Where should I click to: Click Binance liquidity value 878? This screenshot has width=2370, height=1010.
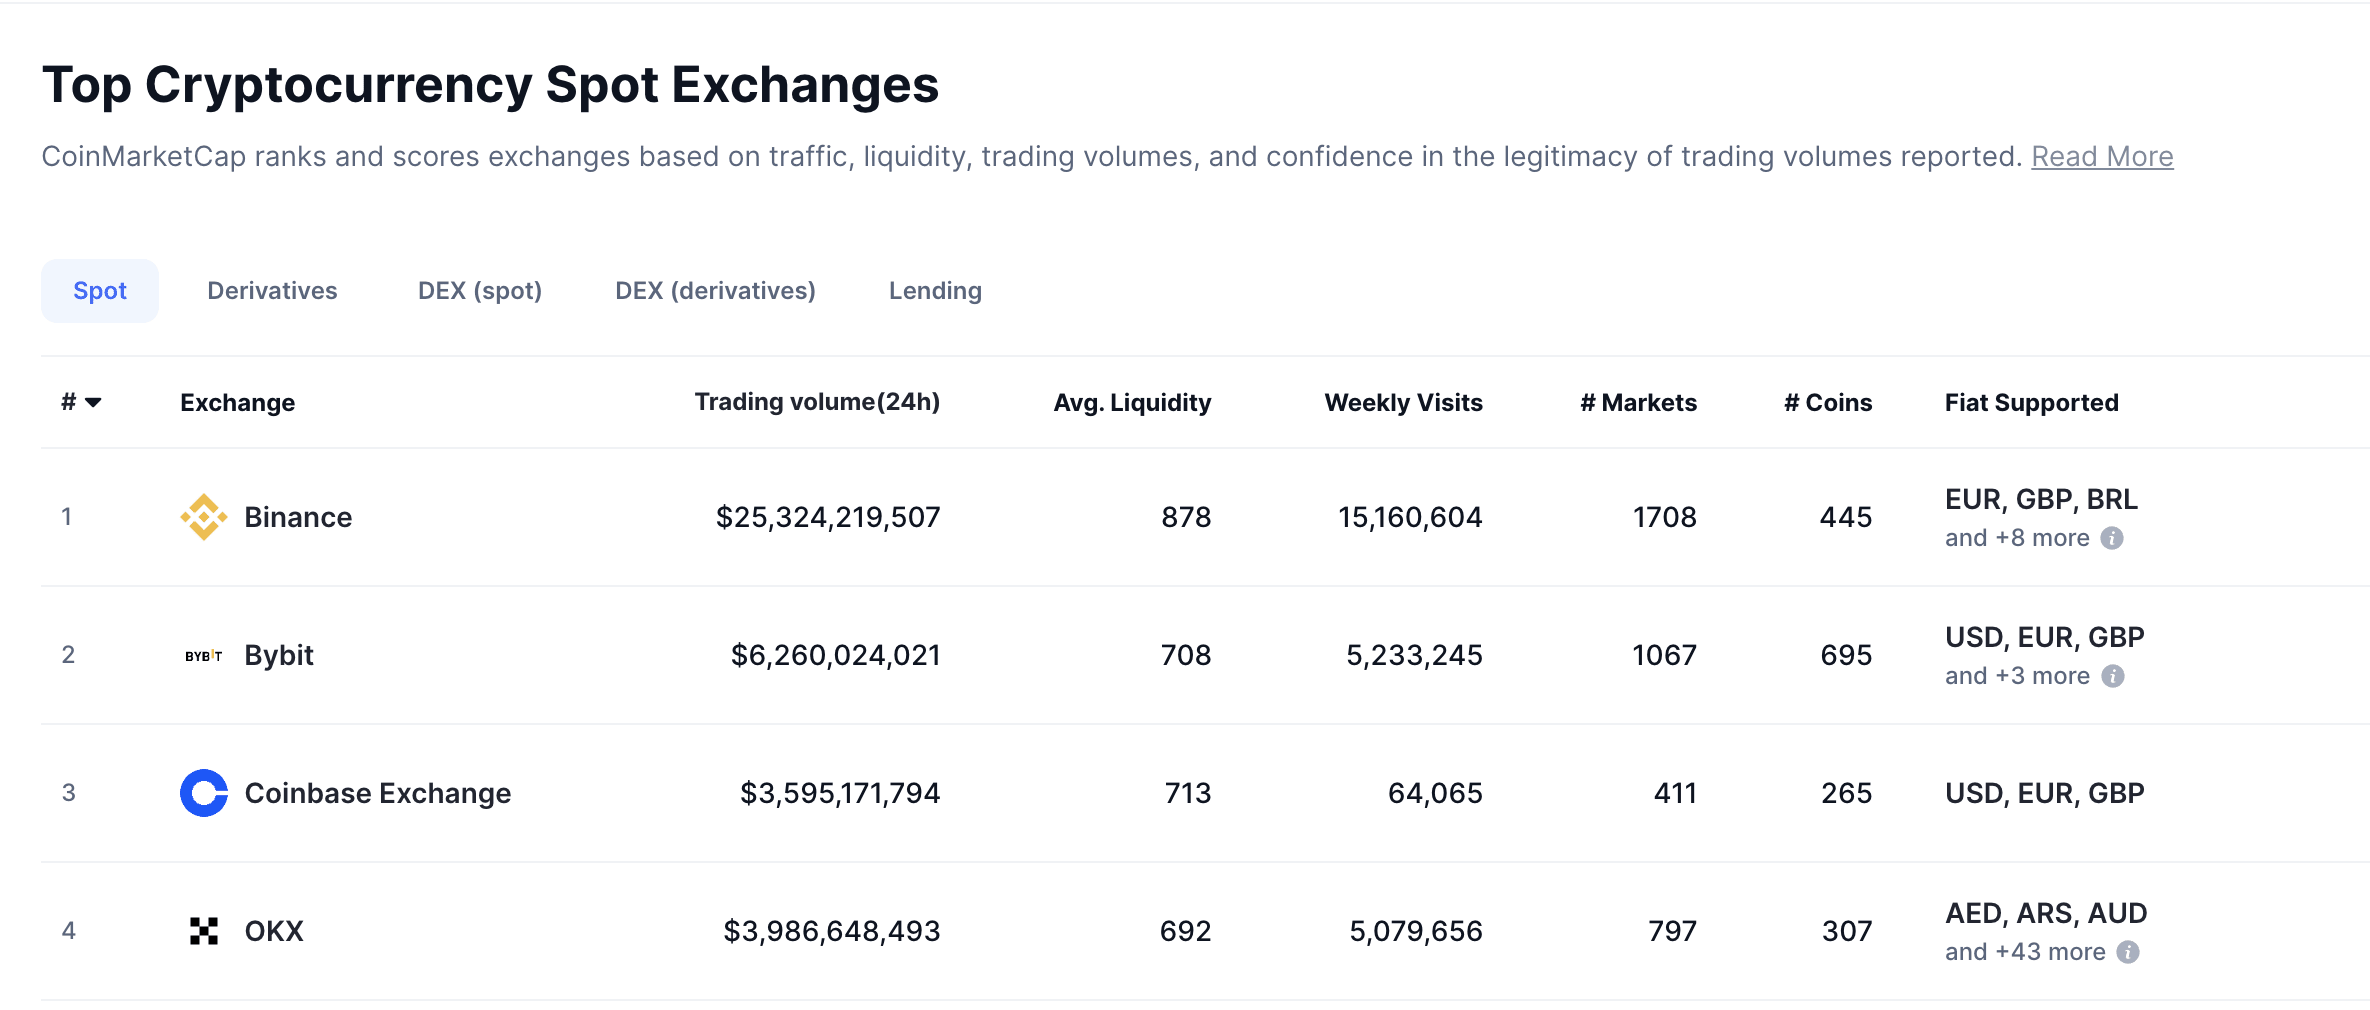(1186, 517)
